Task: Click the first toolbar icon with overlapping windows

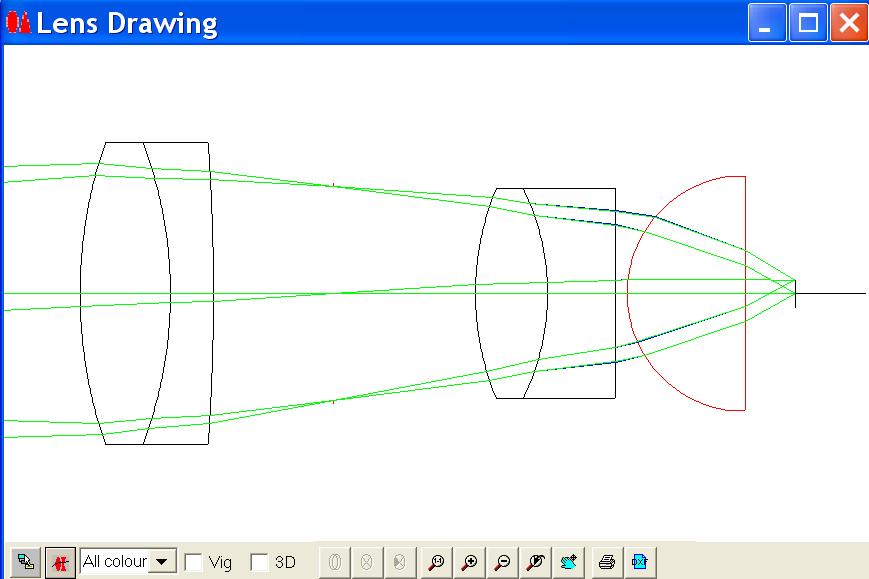Action: pyautogui.click(x=25, y=562)
